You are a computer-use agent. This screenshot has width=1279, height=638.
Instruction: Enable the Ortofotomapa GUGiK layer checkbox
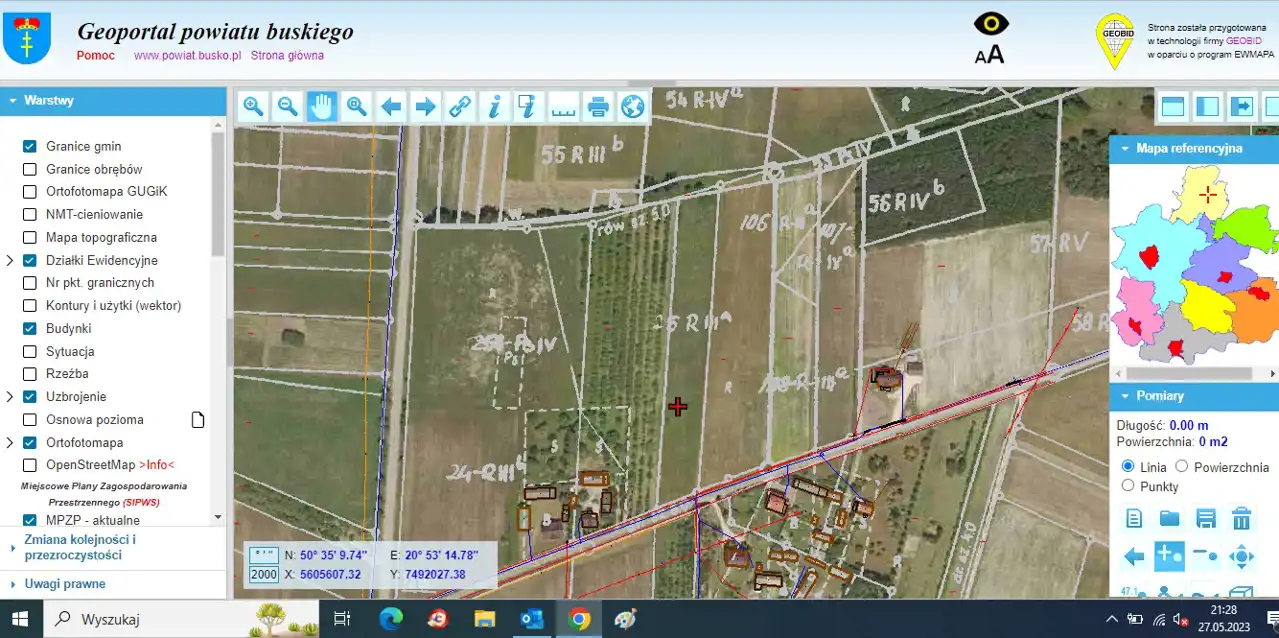30,192
